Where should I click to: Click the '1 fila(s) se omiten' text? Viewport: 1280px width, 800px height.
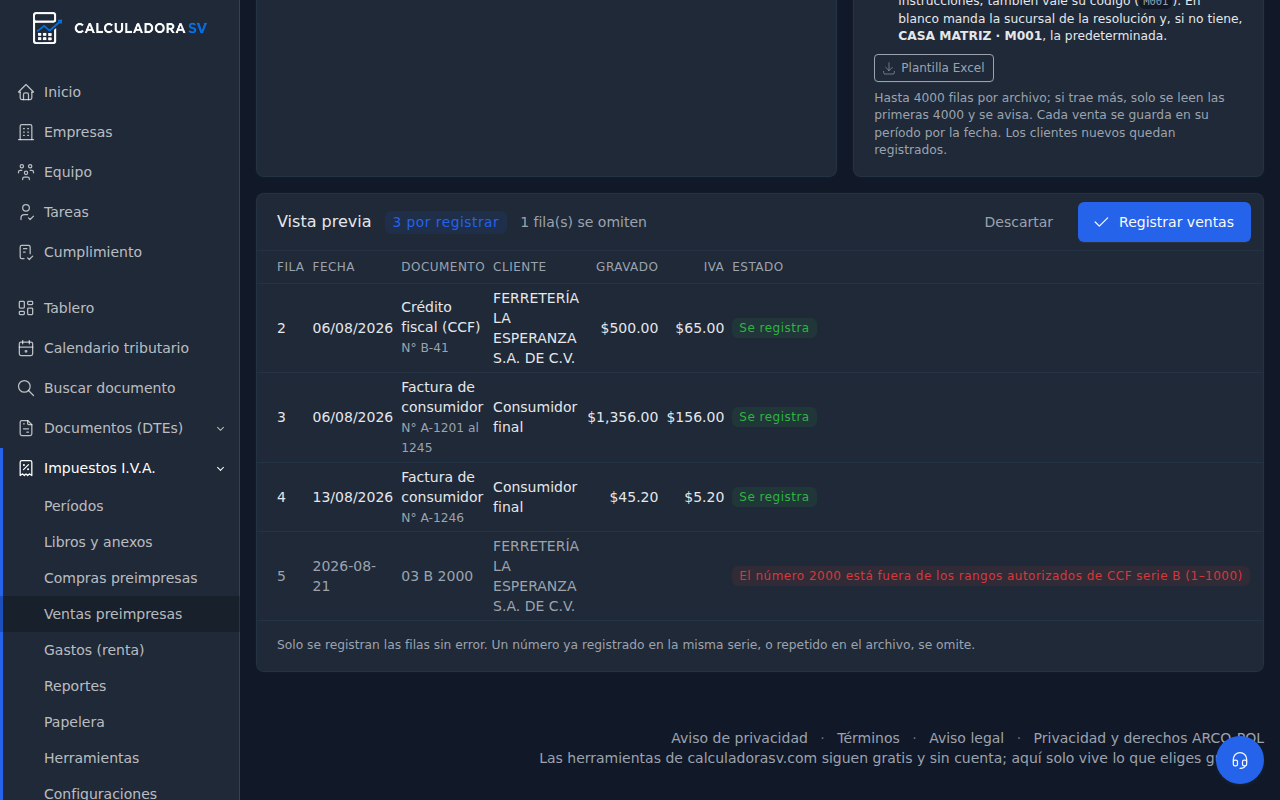click(583, 222)
